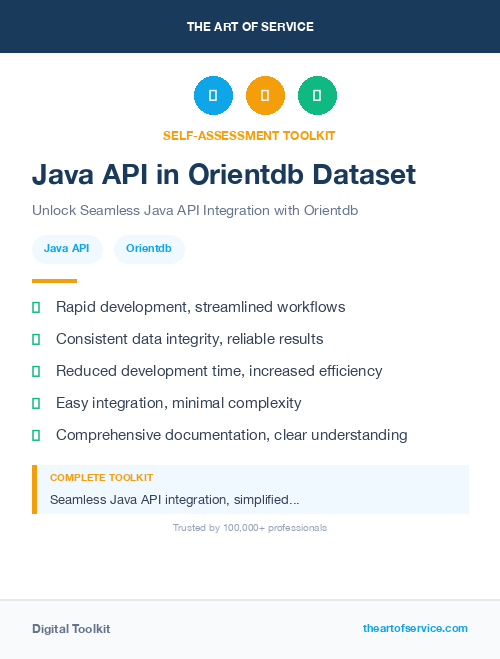Image resolution: width=500 pixels, height=659 pixels.
Task: Click subtitle Unlock Seamless Java API Integration
Action: (195, 210)
